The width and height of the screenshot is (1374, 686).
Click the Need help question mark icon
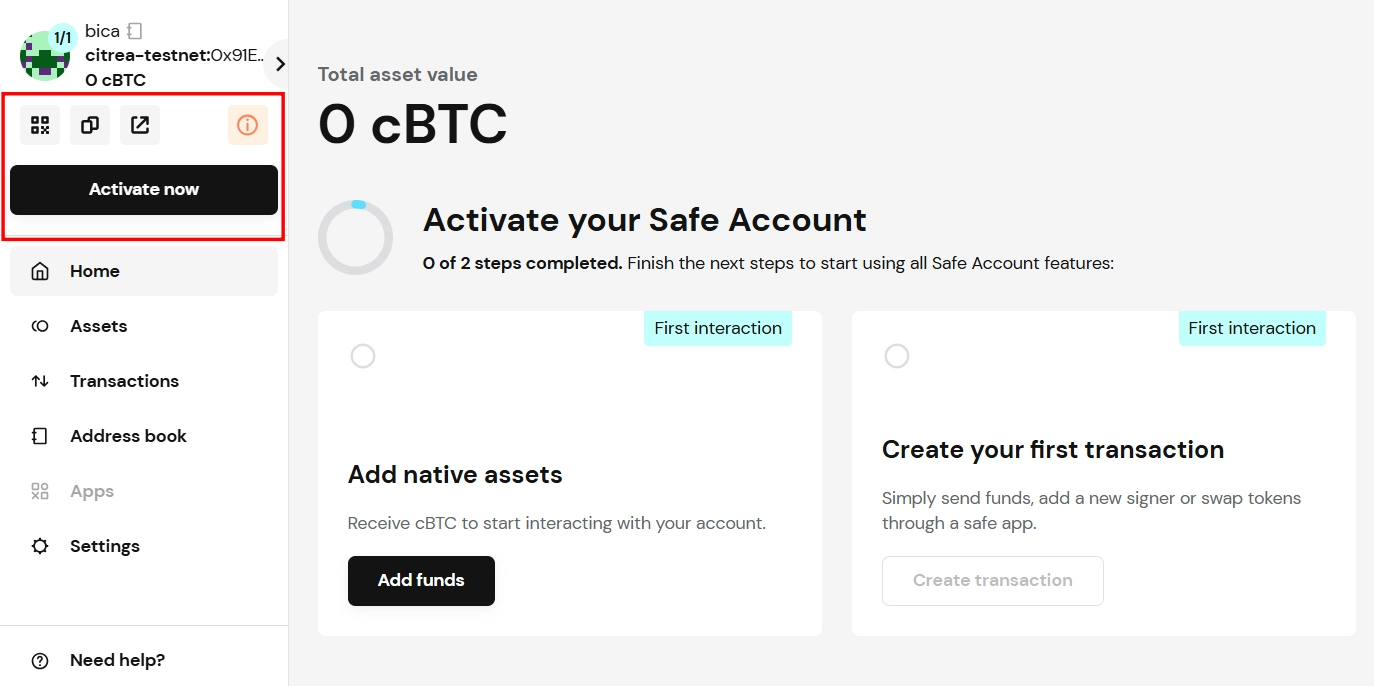coord(39,660)
